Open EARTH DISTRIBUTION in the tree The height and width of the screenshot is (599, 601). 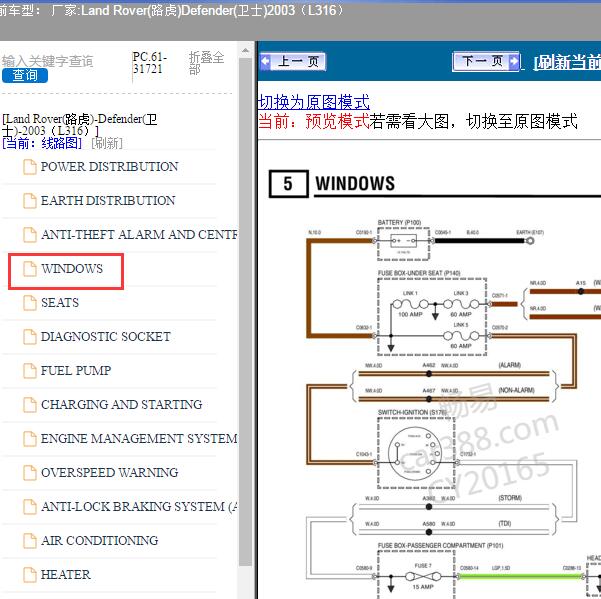(x=108, y=200)
